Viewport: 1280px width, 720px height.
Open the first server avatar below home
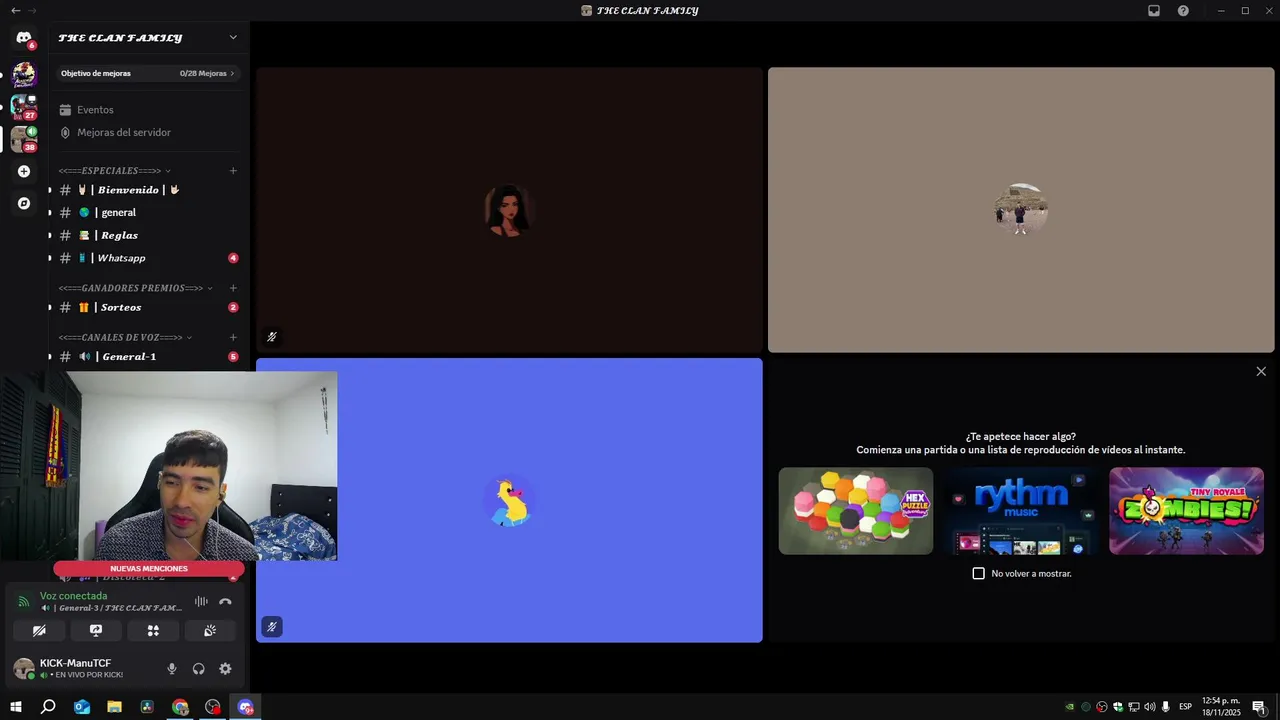tap(24, 74)
